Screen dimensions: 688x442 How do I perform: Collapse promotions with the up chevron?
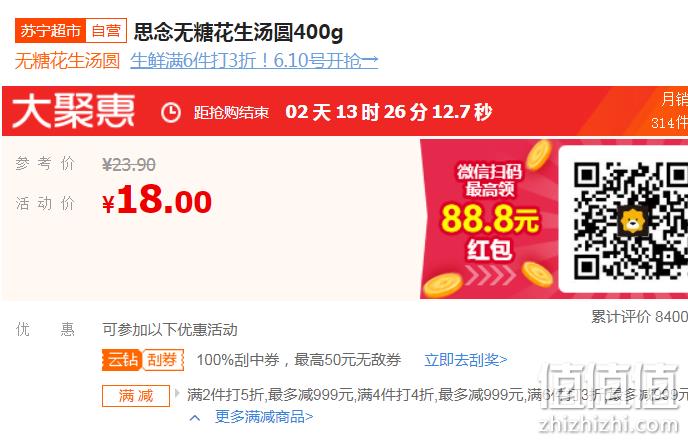[195, 417]
